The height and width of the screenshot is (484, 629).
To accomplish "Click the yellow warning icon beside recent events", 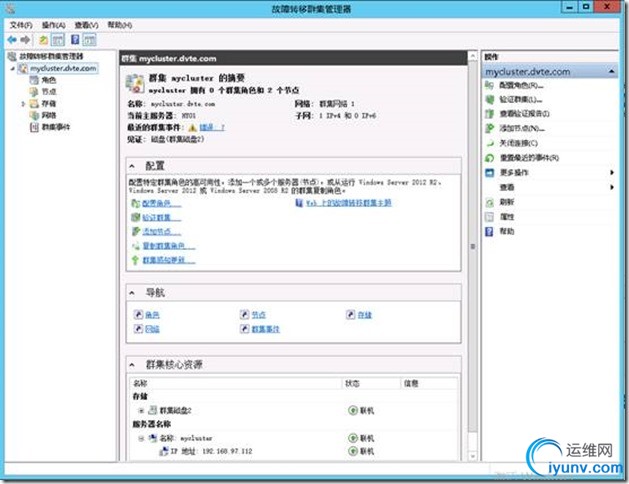I will pos(193,128).
